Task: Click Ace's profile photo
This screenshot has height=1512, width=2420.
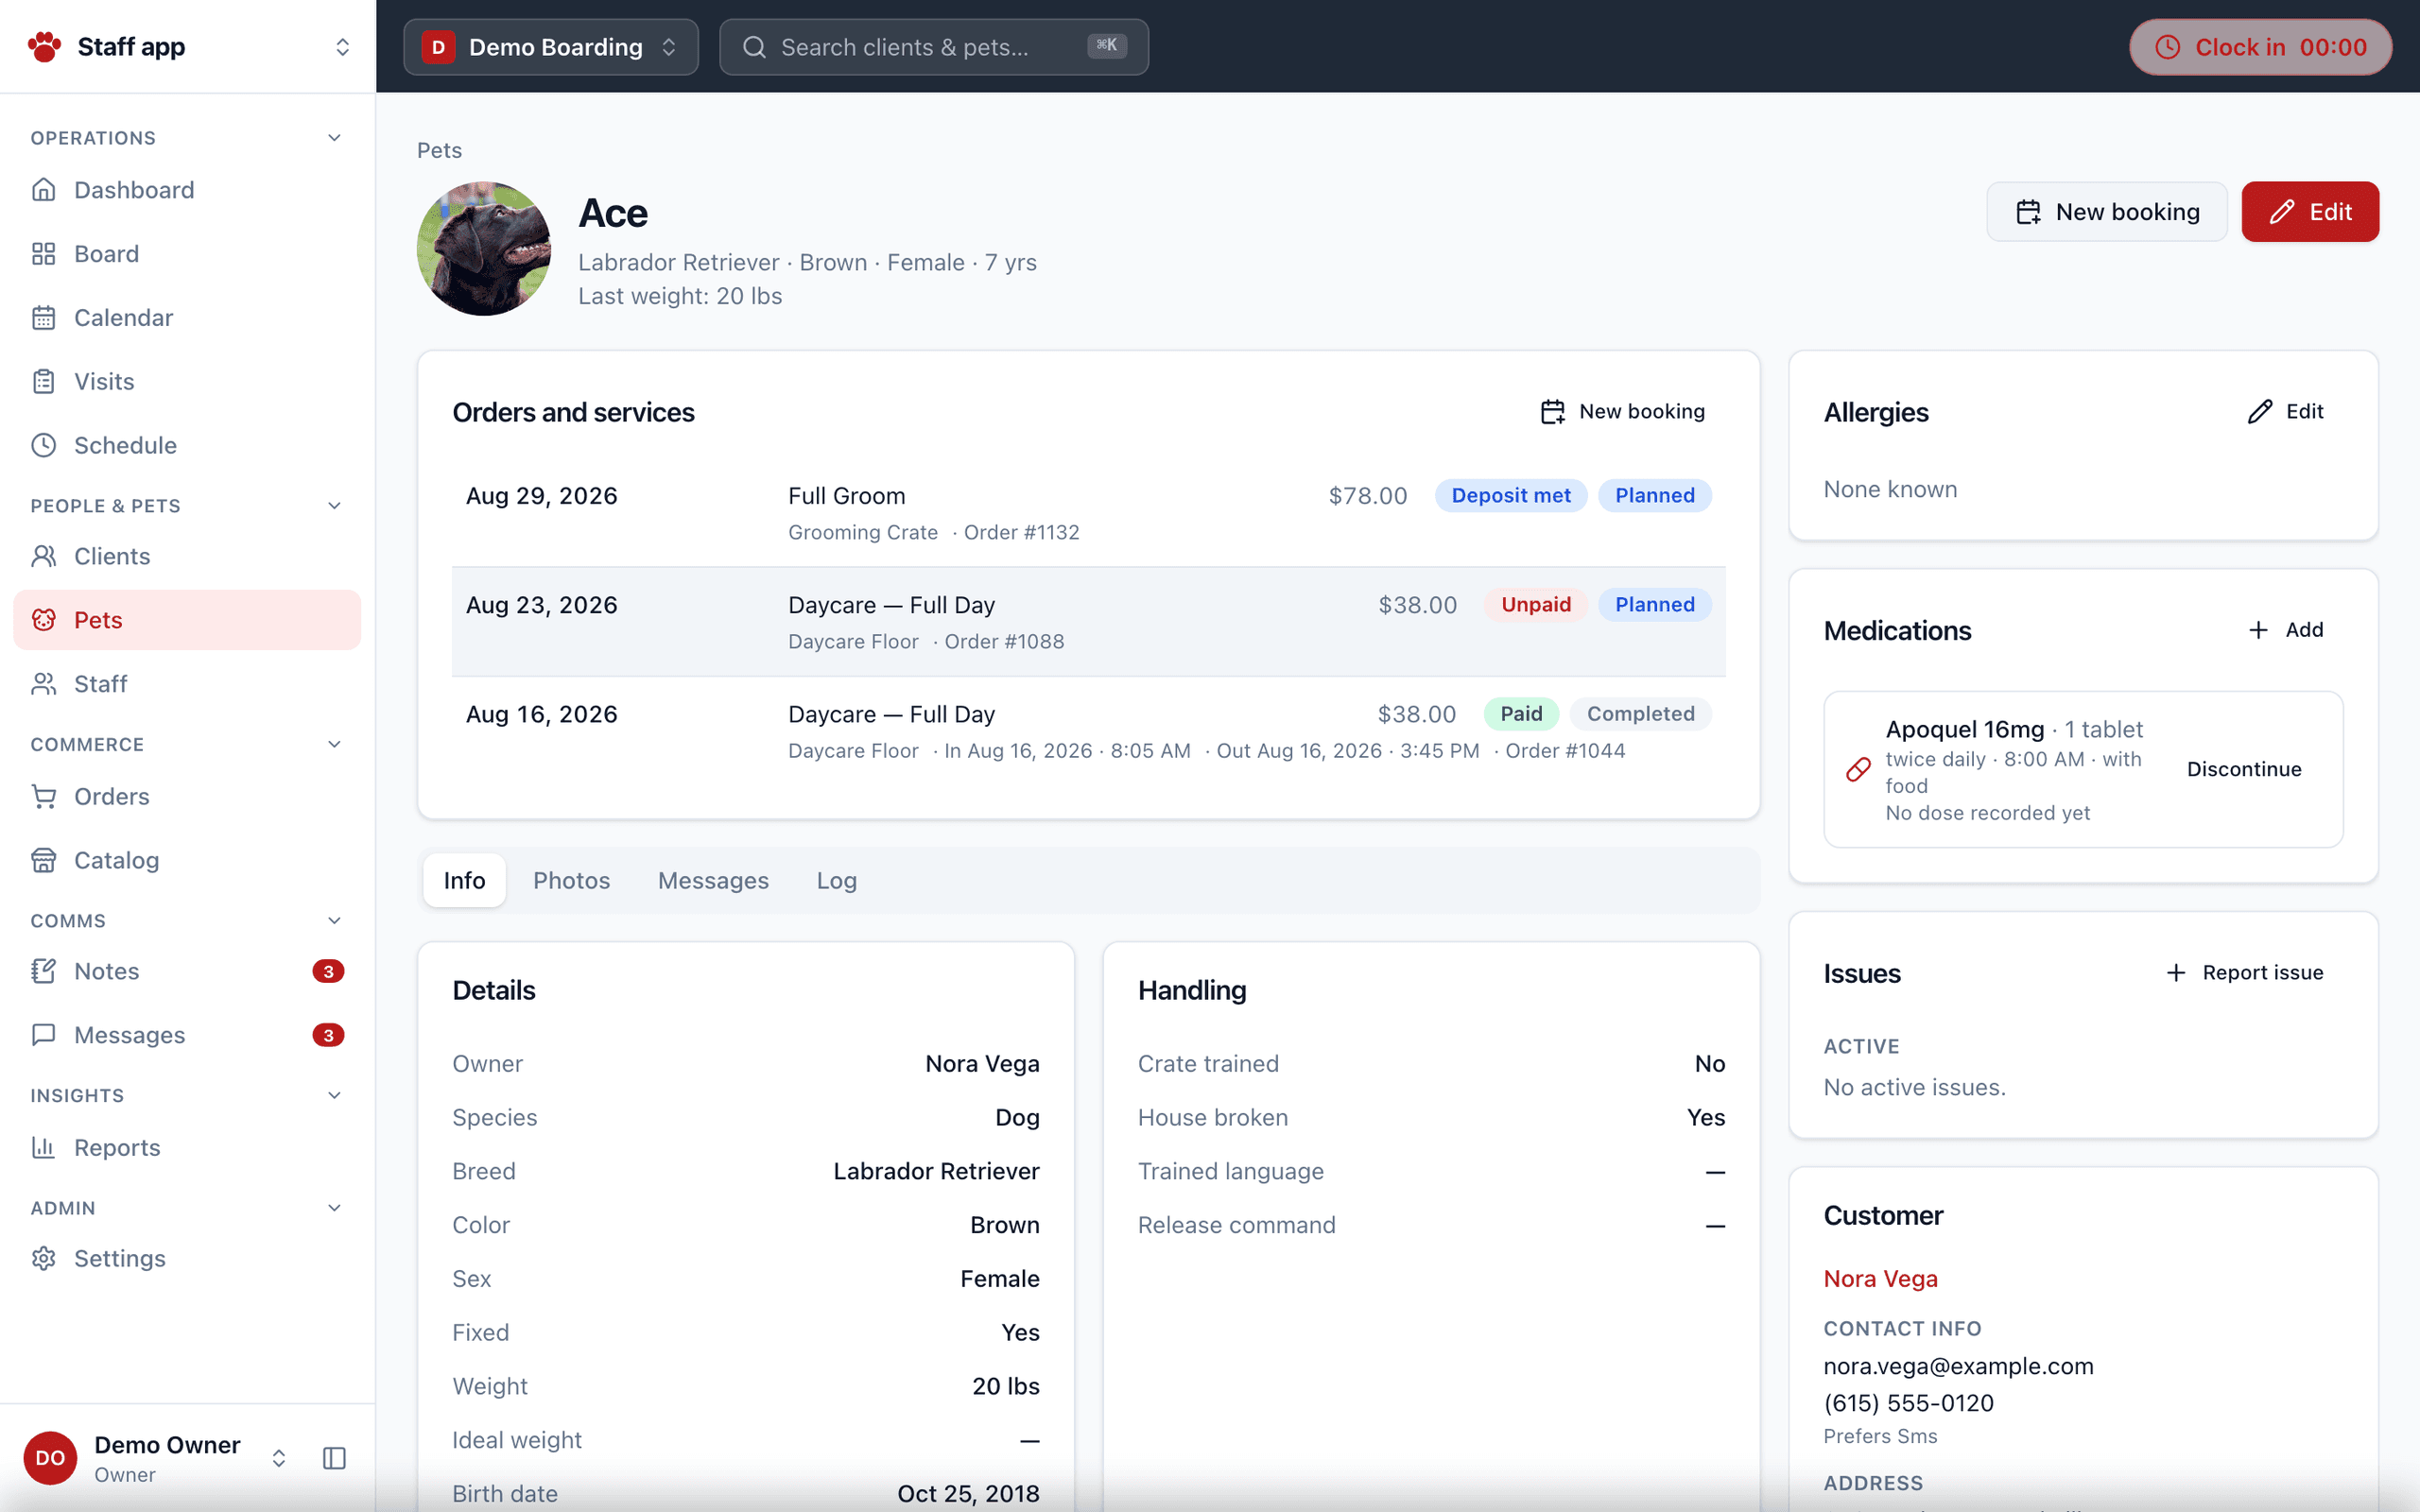Action: (484, 249)
